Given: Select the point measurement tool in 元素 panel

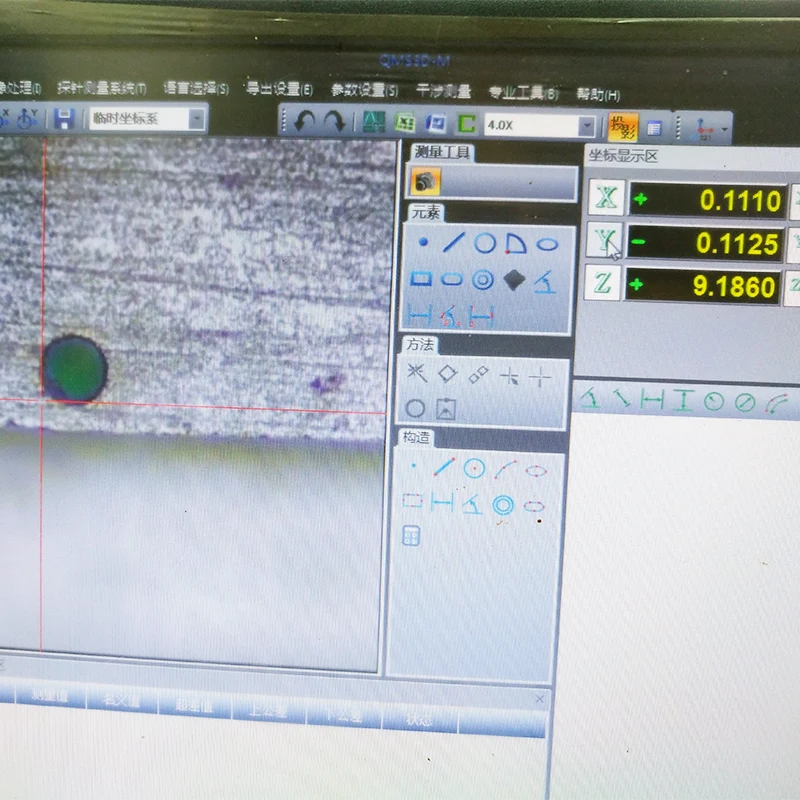Looking at the screenshot, I should [x=423, y=242].
